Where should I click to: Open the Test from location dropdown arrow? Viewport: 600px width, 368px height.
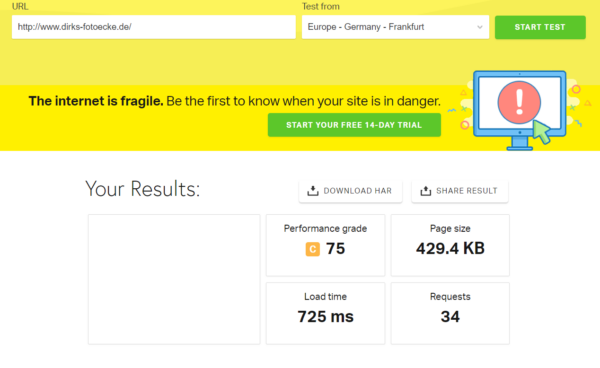(x=479, y=27)
